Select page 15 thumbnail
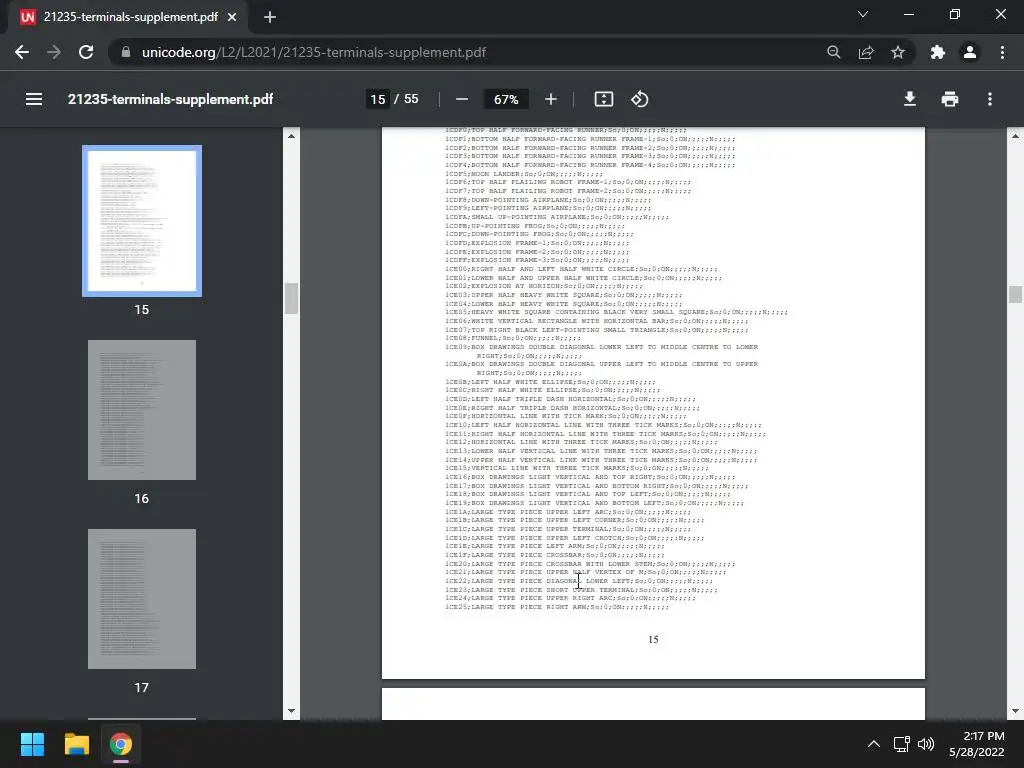The image size is (1024, 768). point(142,221)
